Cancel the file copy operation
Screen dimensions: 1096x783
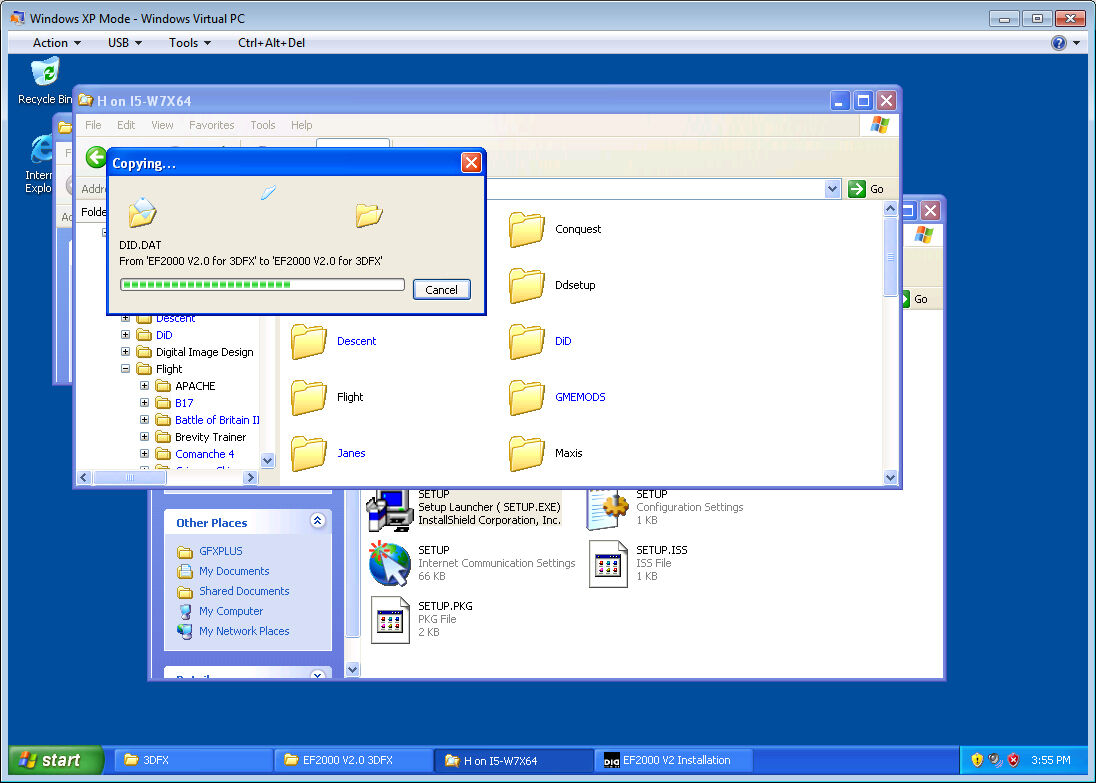coord(442,289)
